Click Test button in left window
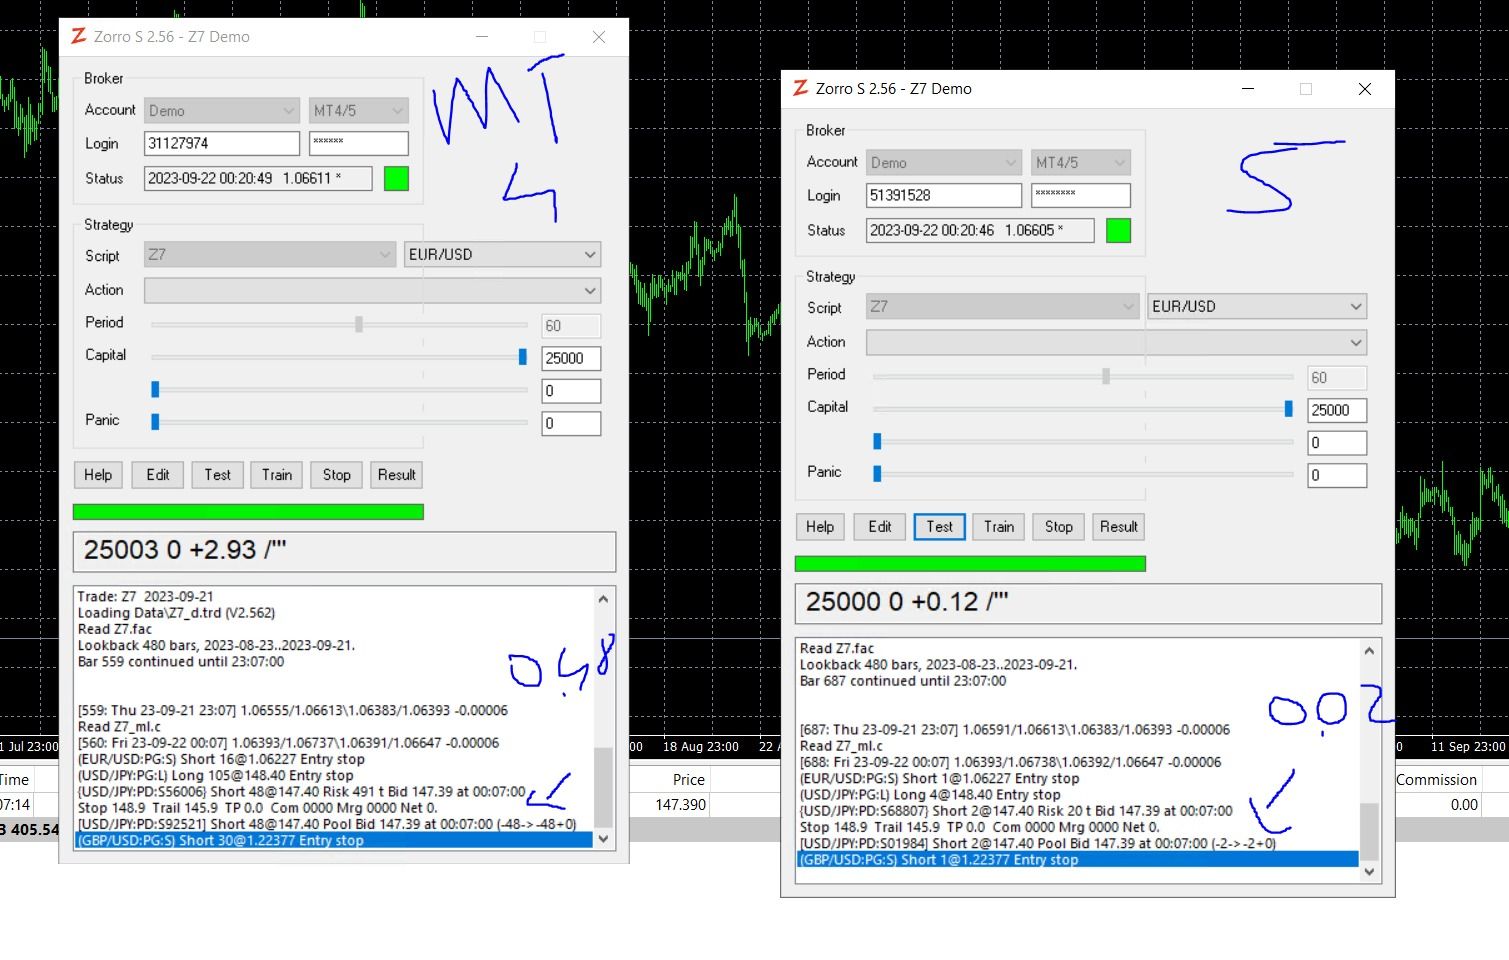Viewport: 1509px width, 960px height. tap(217, 475)
